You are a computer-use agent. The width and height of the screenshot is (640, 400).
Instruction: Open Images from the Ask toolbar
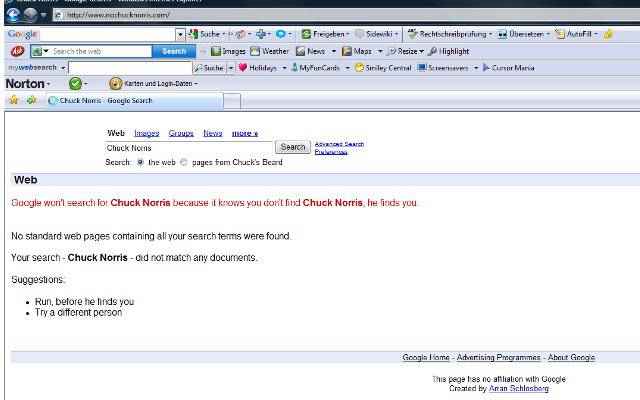[228, 51]
